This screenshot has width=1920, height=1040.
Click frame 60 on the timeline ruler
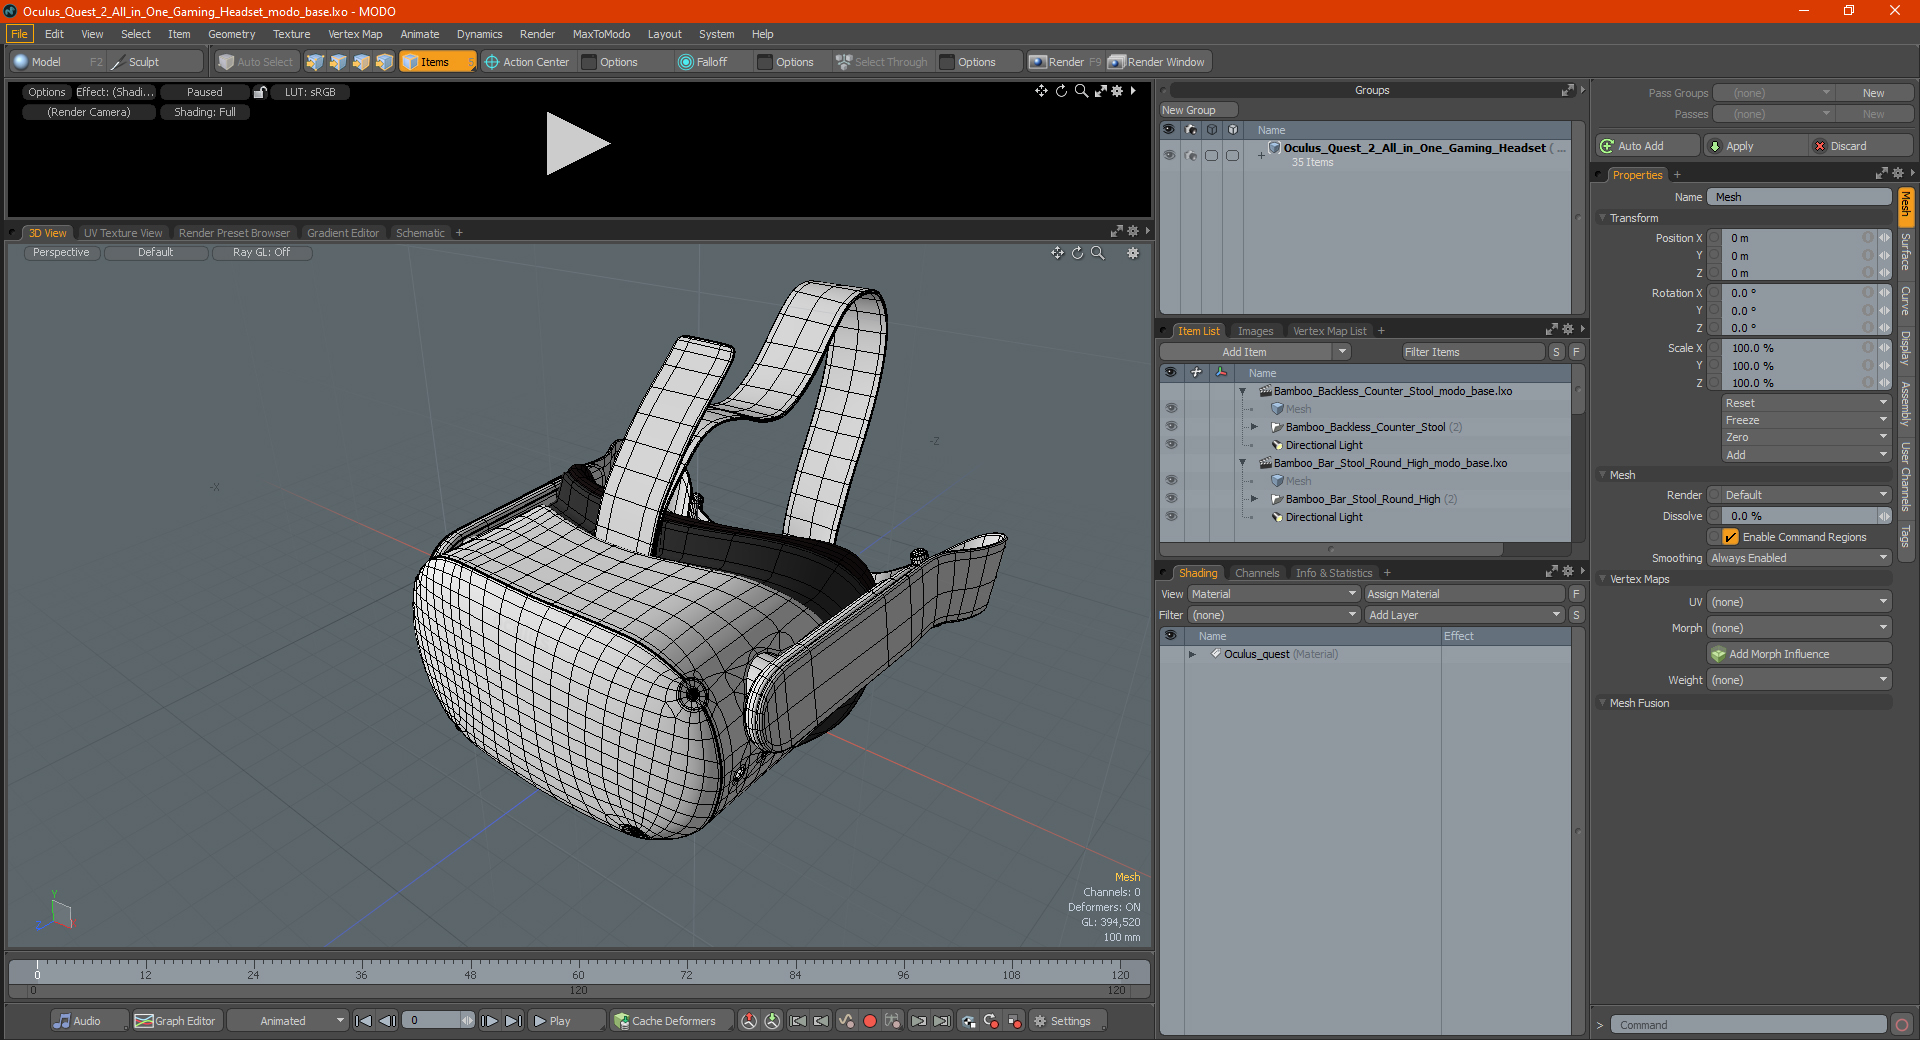pos(578,970)
